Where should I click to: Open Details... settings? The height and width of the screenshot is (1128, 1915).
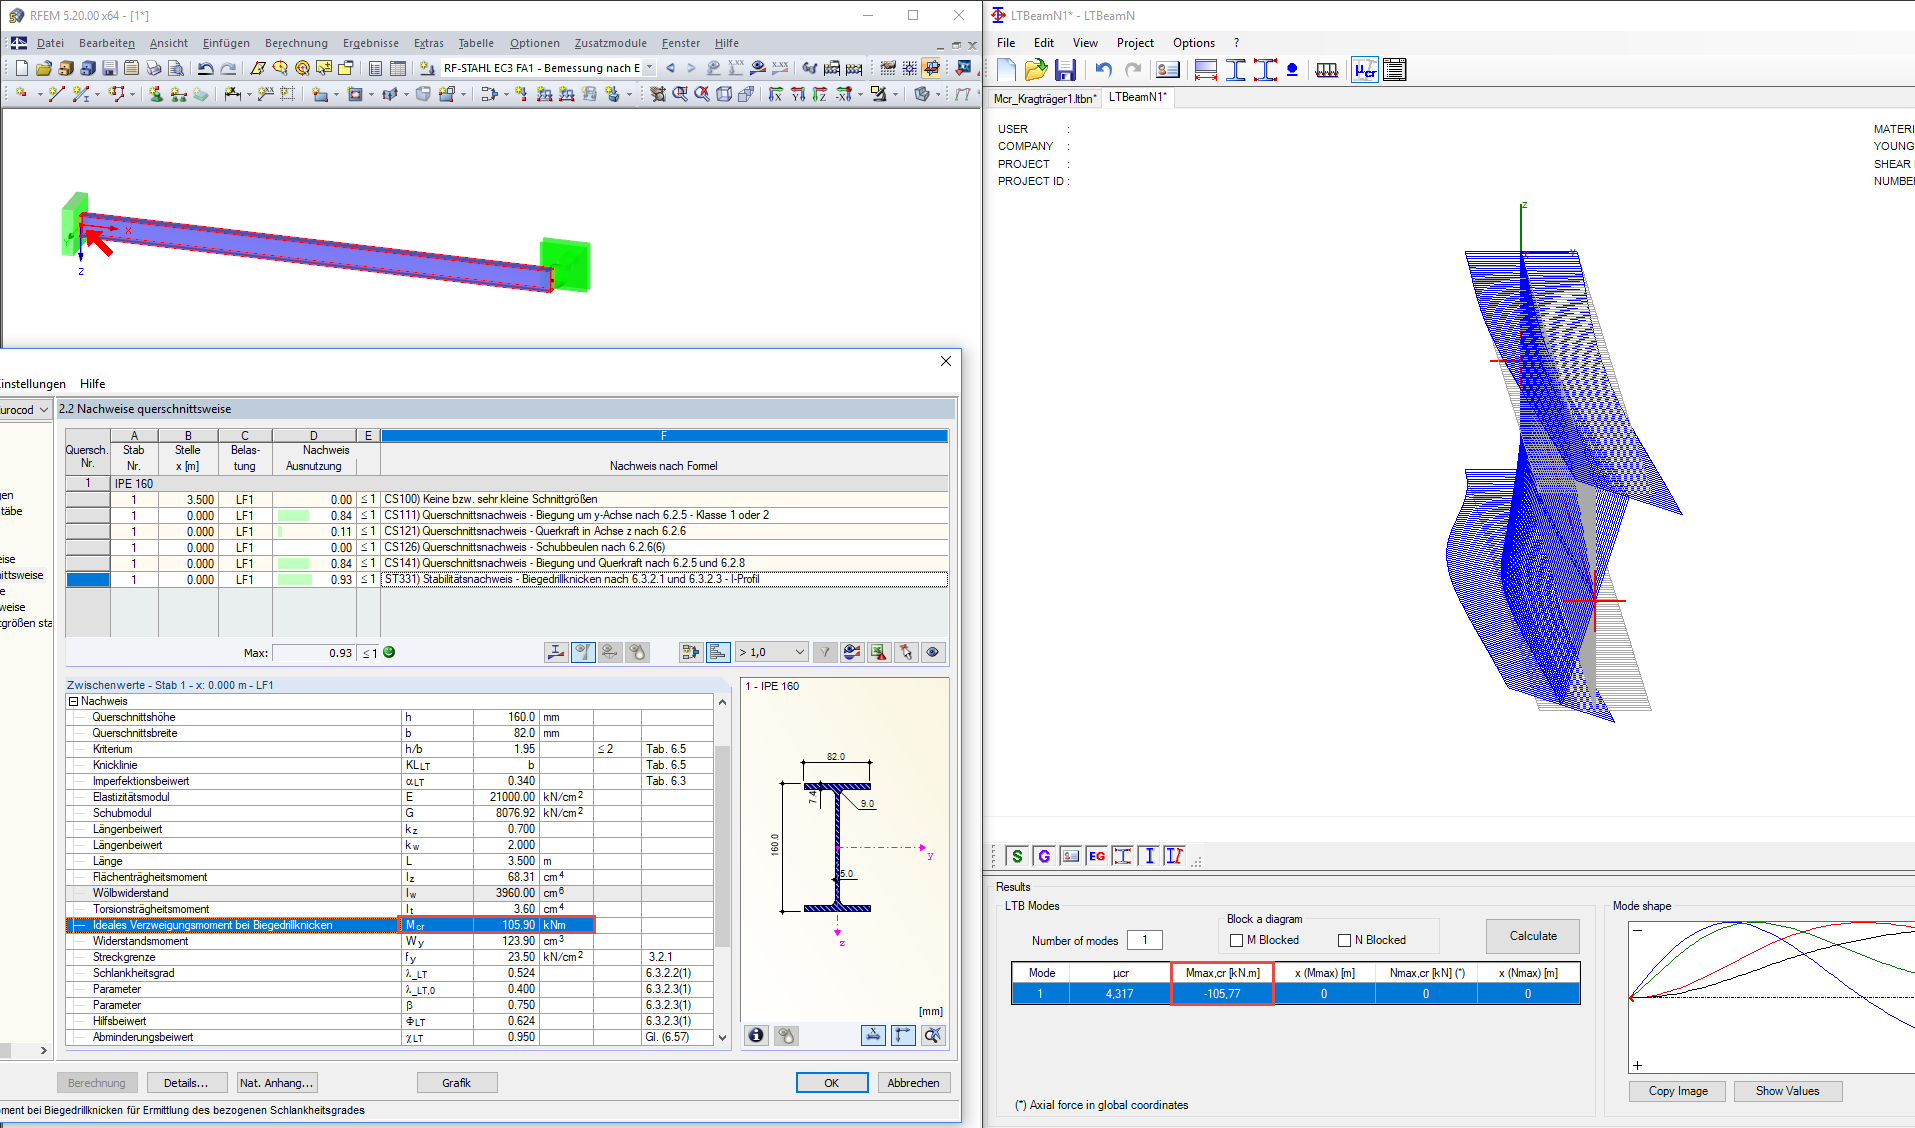pos(186,1083)
